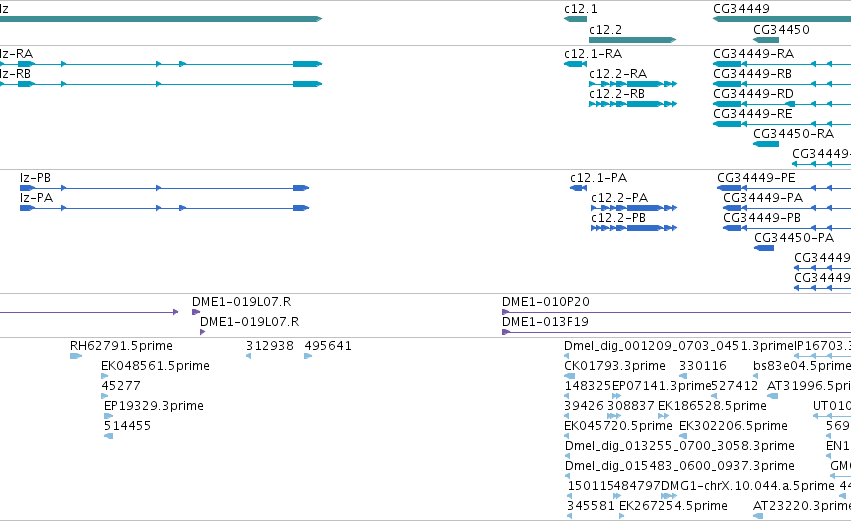851x521 pixels.
Task: Click feature 312938
Action: coord(249,356)
